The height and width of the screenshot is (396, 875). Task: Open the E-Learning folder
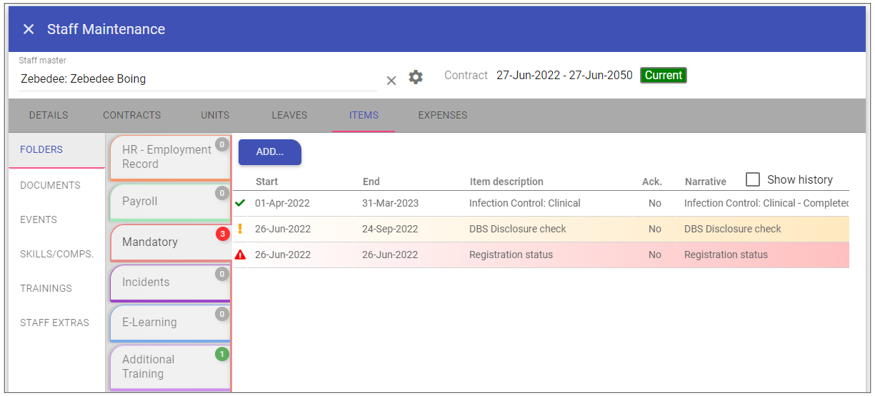170,323
